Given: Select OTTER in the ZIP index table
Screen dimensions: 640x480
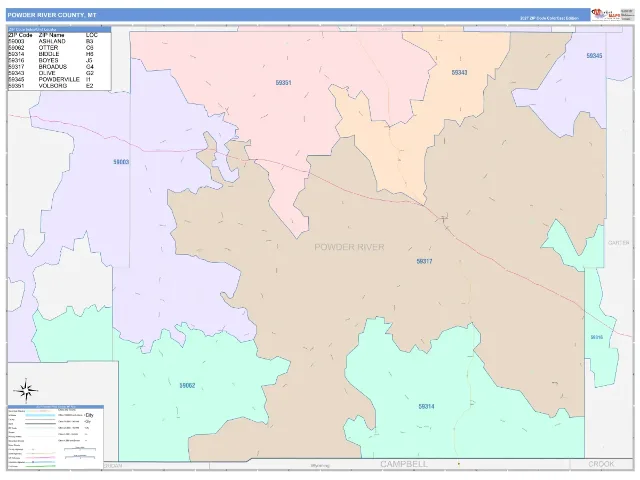Looking at the screenshot, I should (48, 48).
